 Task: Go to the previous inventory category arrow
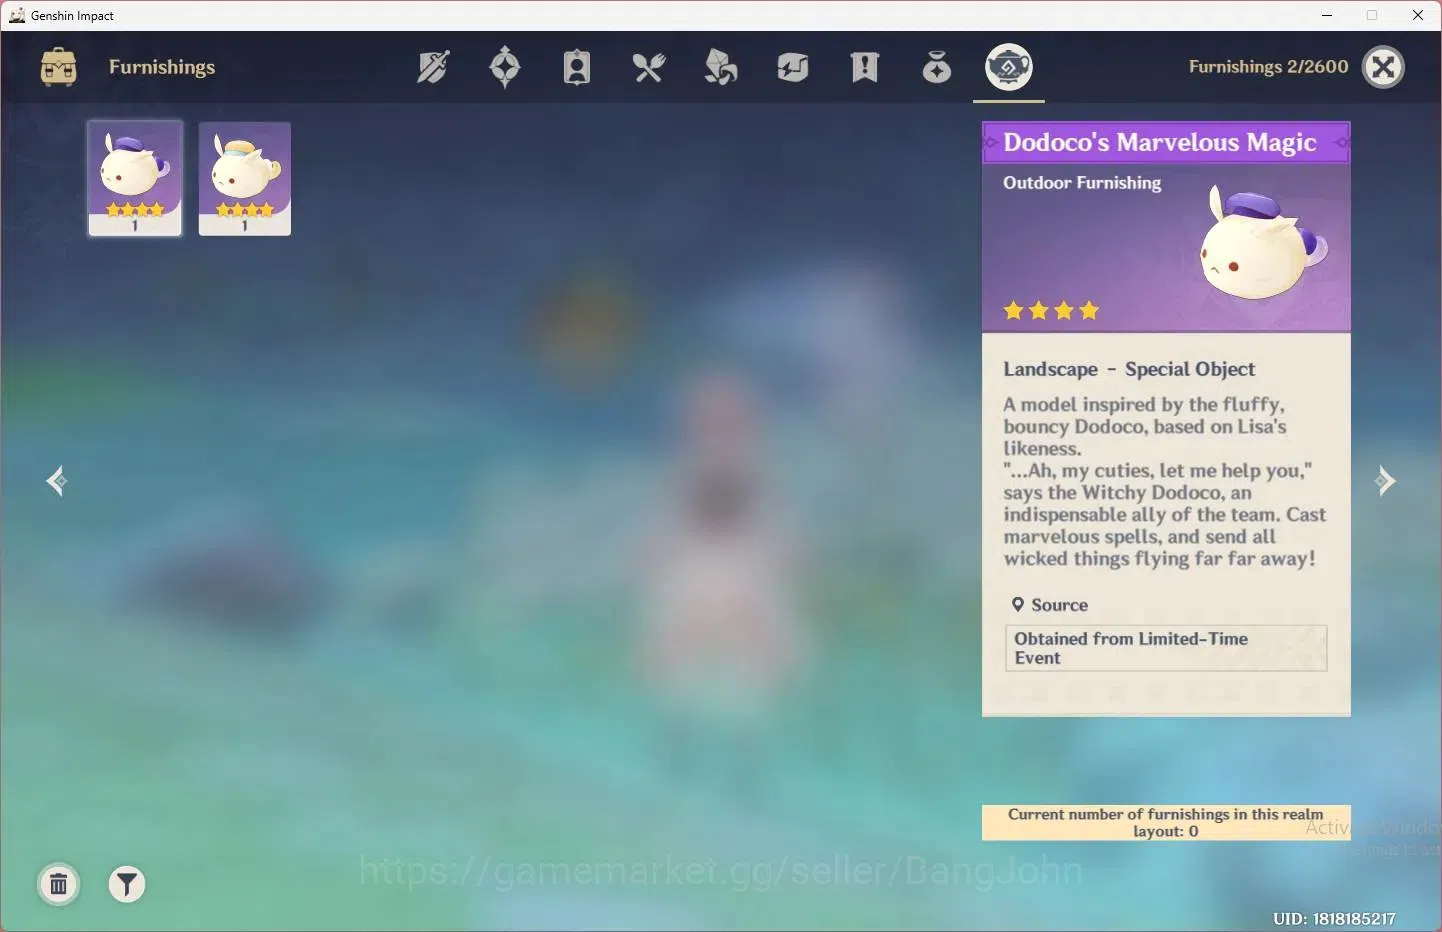(57, 481)
